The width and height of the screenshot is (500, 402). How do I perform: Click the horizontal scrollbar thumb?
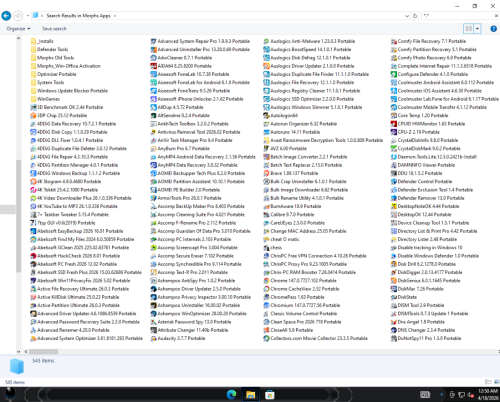click(x=43, y=351)
